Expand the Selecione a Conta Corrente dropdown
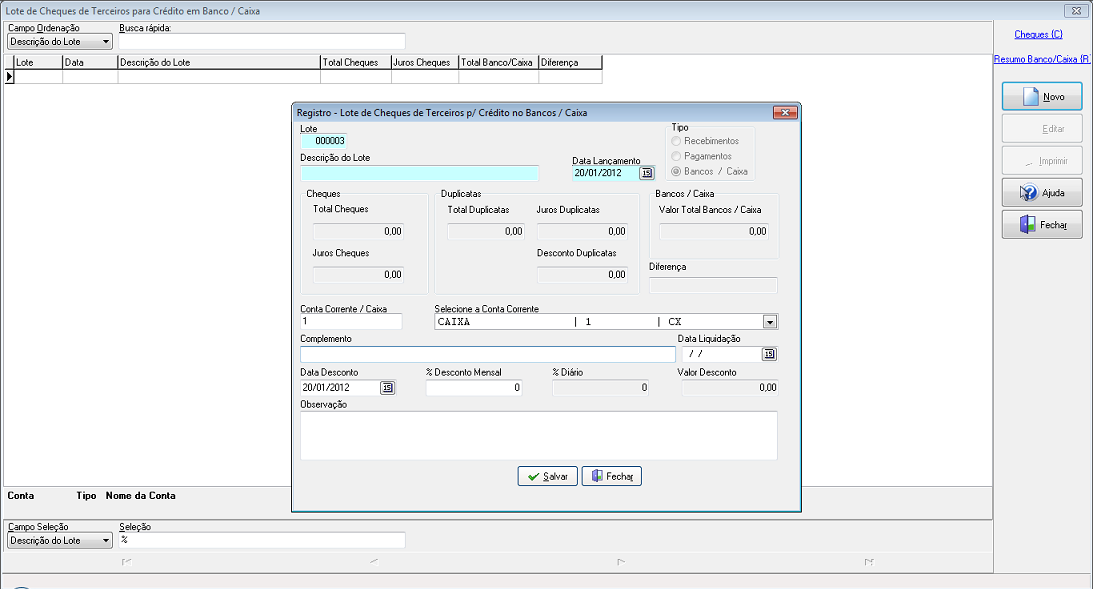Viewport: 1093px width, 589px height. tap(770, 322)
